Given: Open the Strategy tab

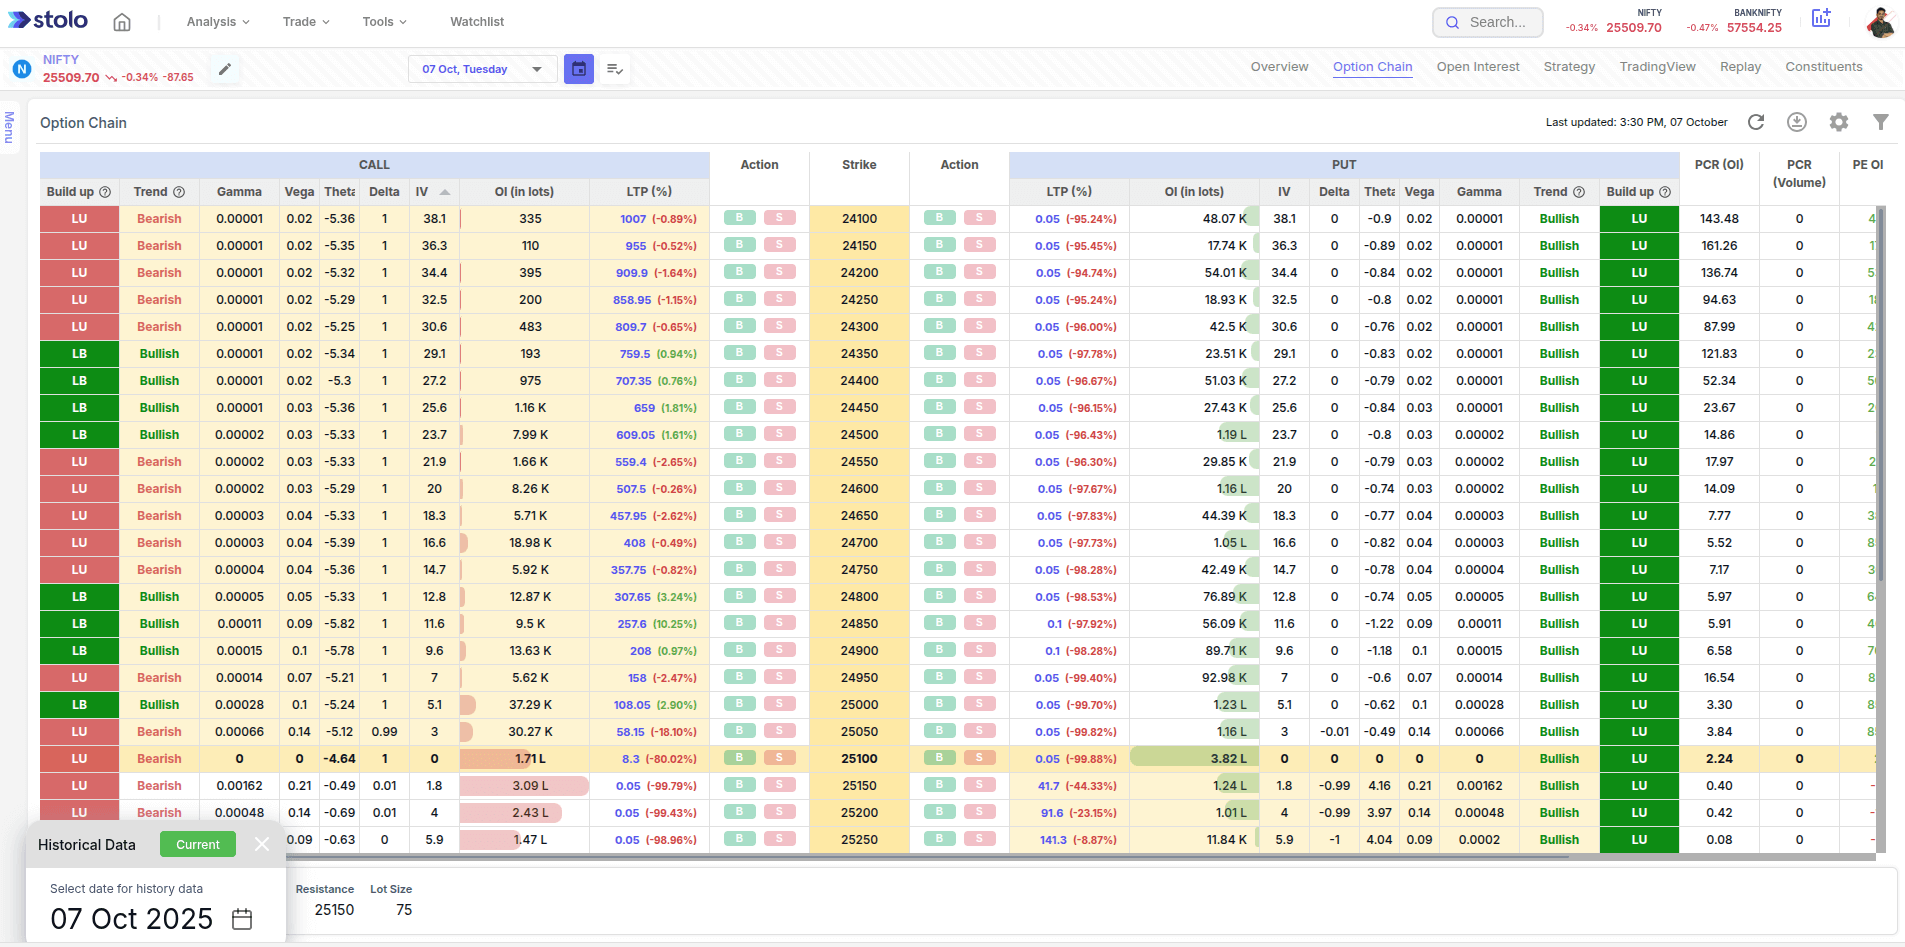Looking at the screenshot, I should (x=1569, y=67).
